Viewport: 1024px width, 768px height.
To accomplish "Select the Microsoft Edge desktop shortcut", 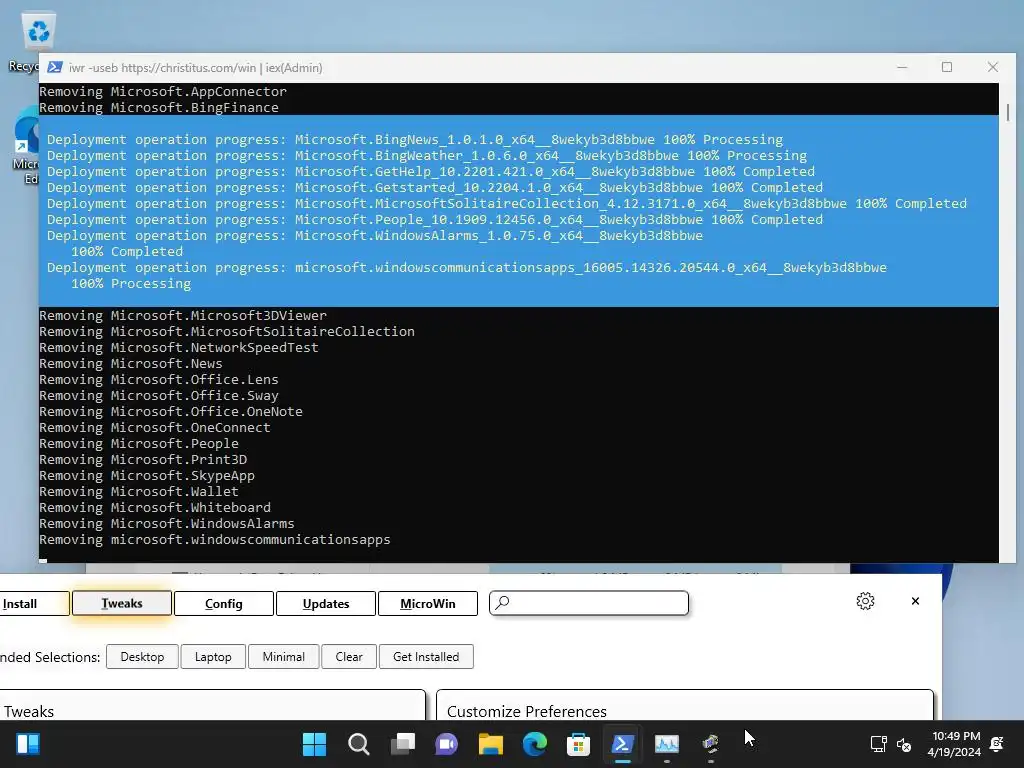I will (26, 147).
